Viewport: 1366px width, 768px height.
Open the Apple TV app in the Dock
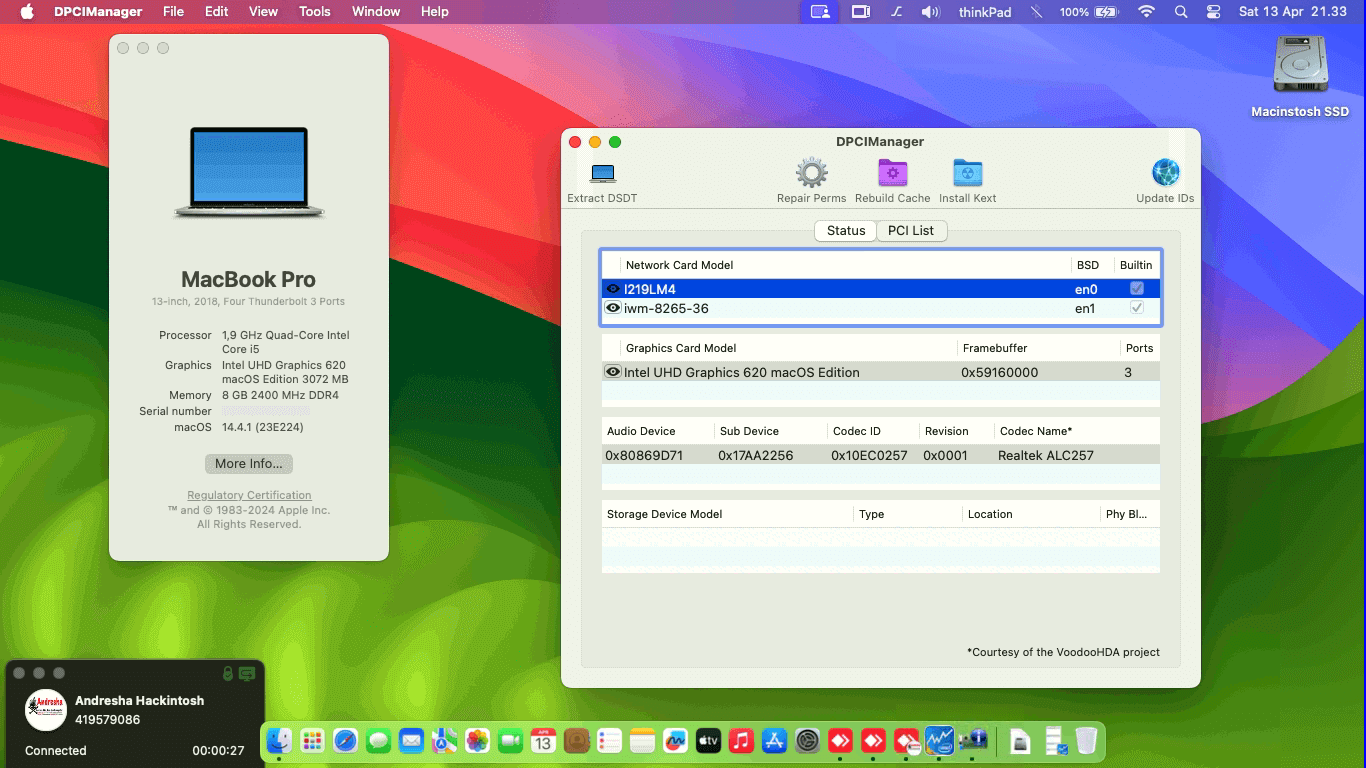pyautogui.click(x=708, y=741)
